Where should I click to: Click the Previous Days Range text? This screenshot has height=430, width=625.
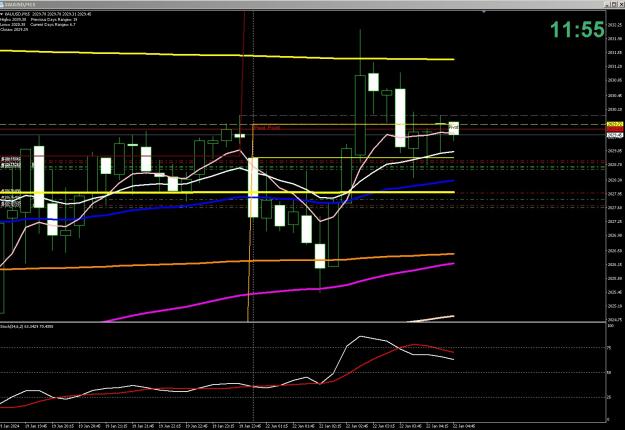coord(54,19)
